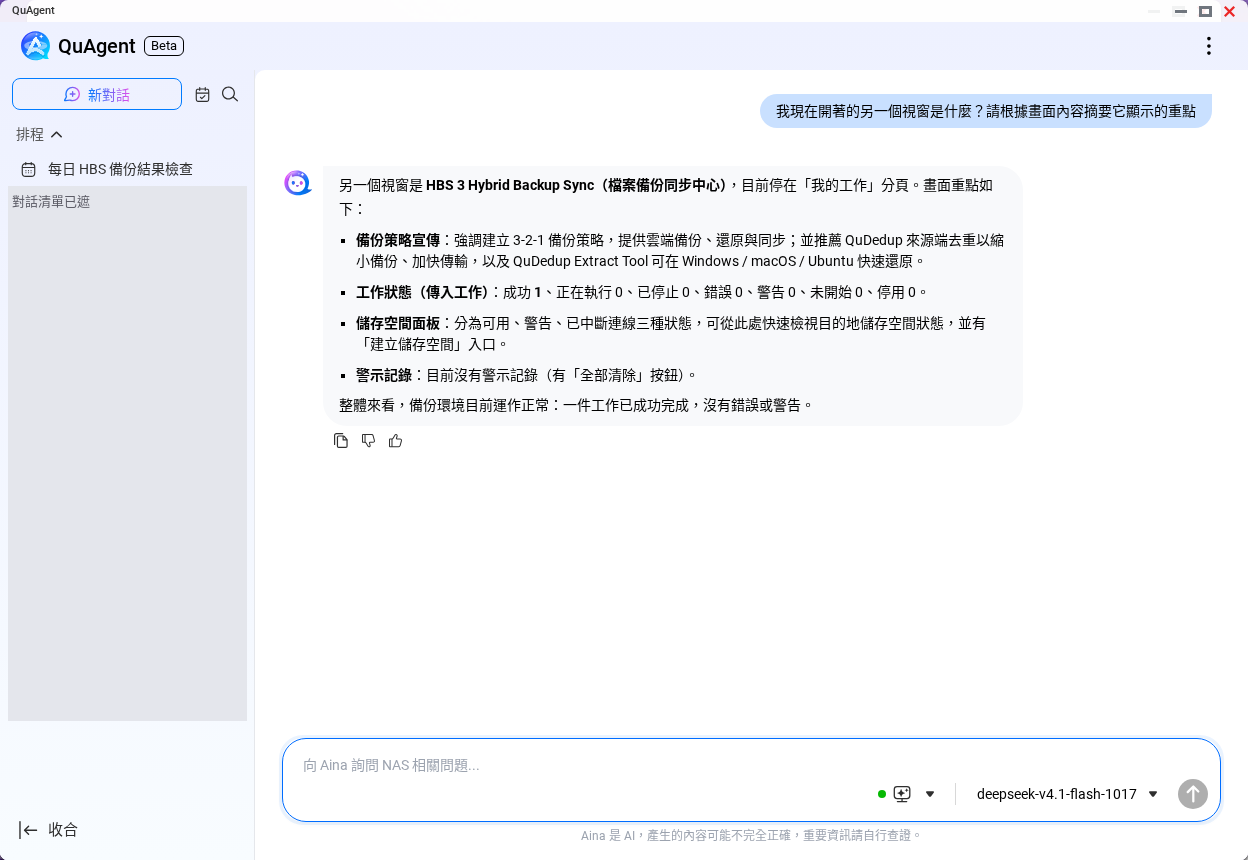Maximize the QuAgent window
This screenshot has width=1248, height=860.
click(1205, 11)
